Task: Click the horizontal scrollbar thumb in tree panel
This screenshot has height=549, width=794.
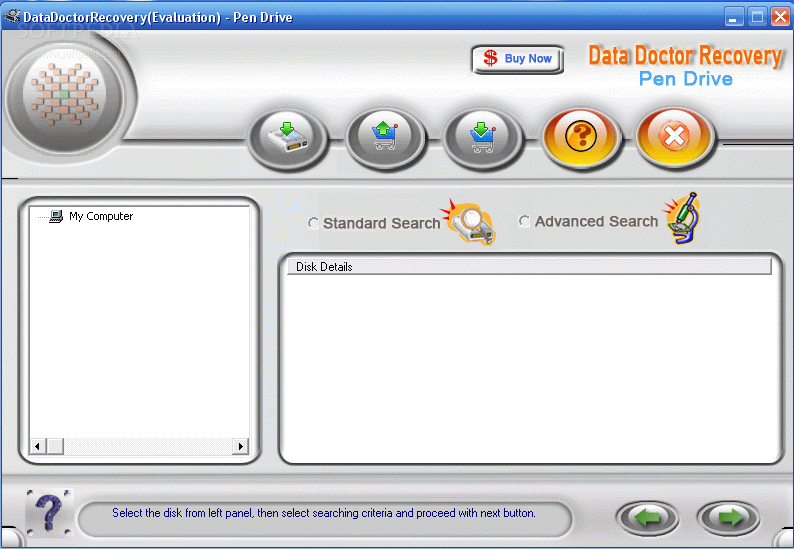Action: [x=55, y=446]
